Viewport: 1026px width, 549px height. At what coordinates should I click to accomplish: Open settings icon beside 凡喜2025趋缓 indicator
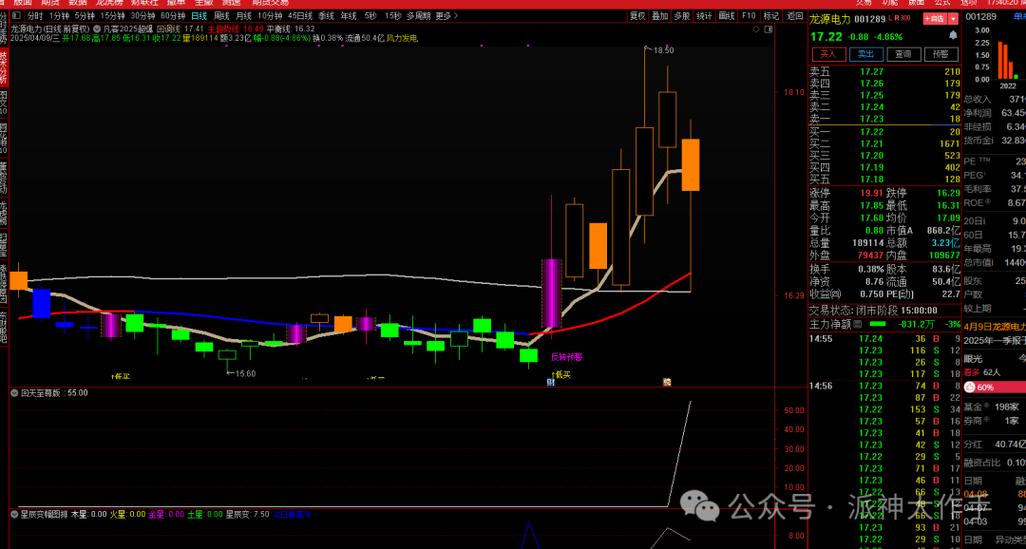point(96,29)
